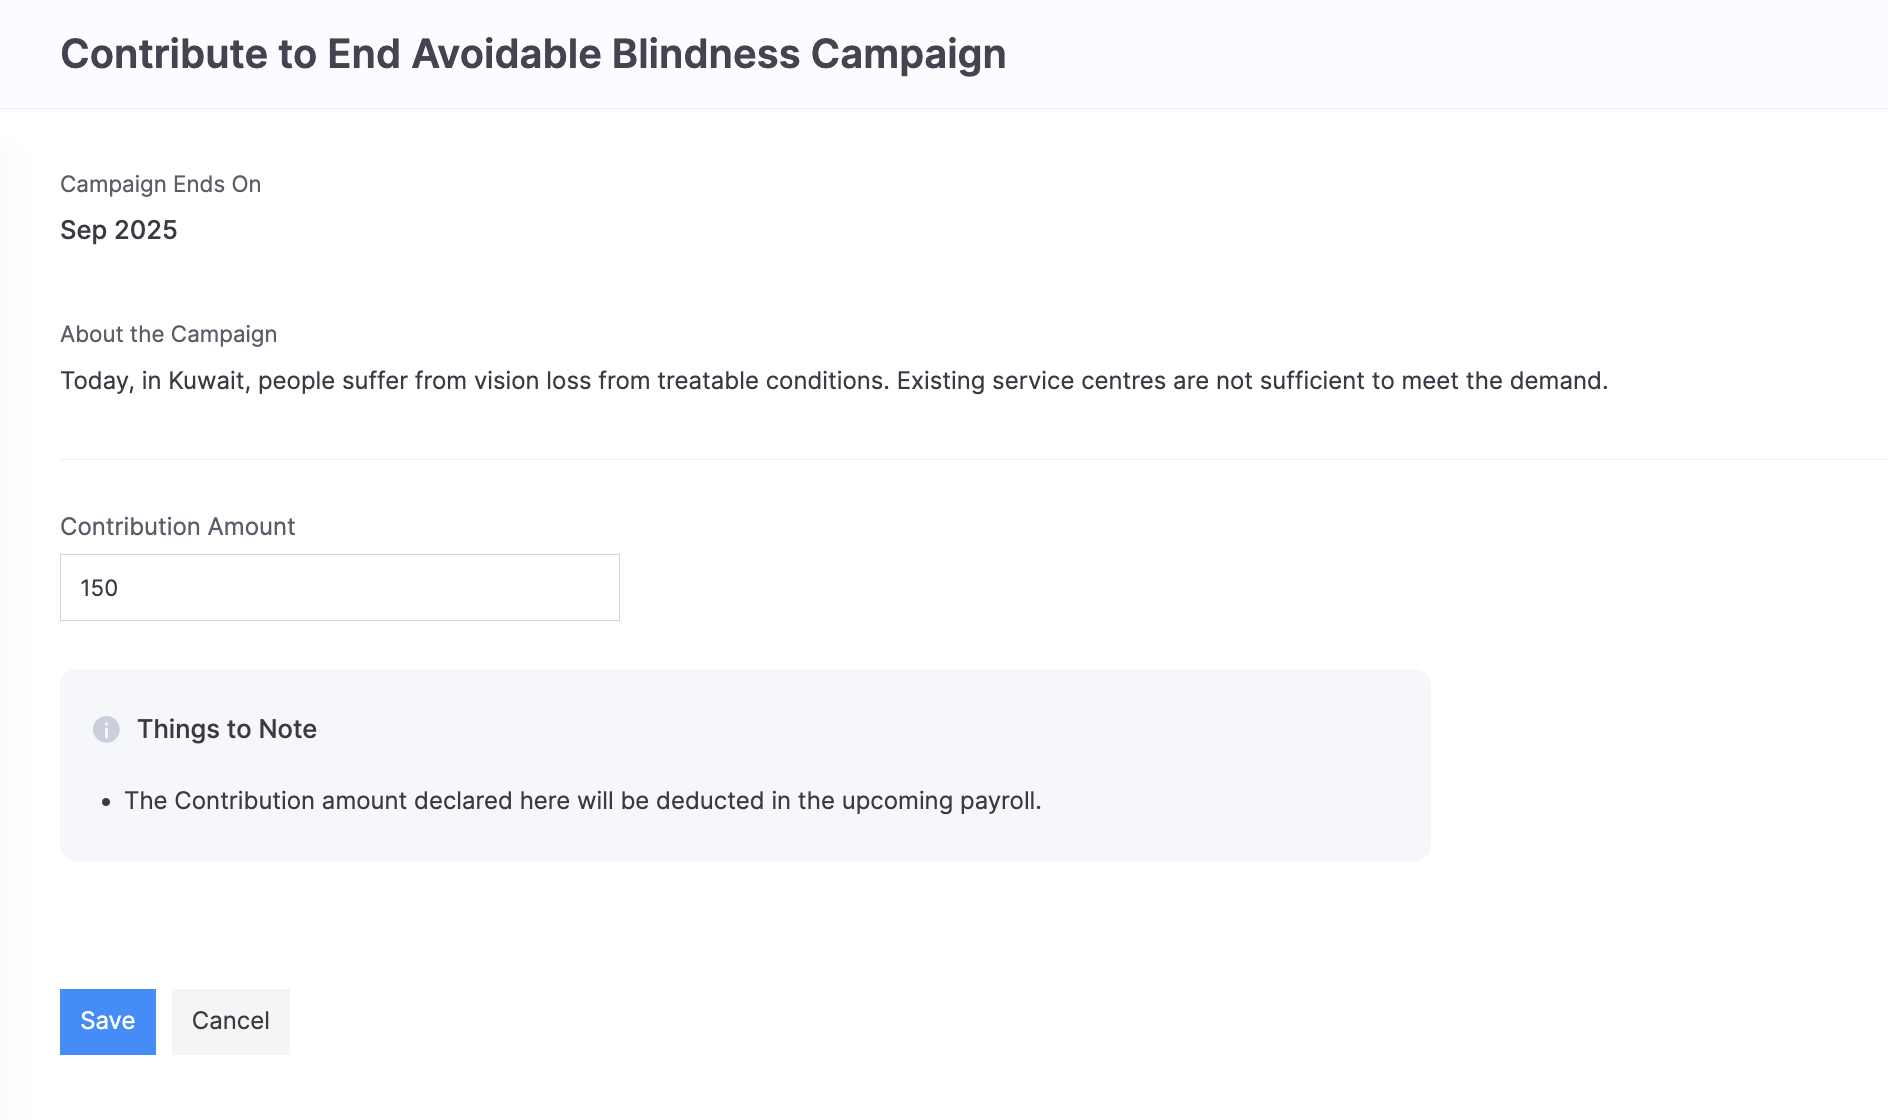This screenshot has height=1120, width=1888.
Task: Click the campaign description paragraph
Action: pyautogui.click(x=833, y=381)
